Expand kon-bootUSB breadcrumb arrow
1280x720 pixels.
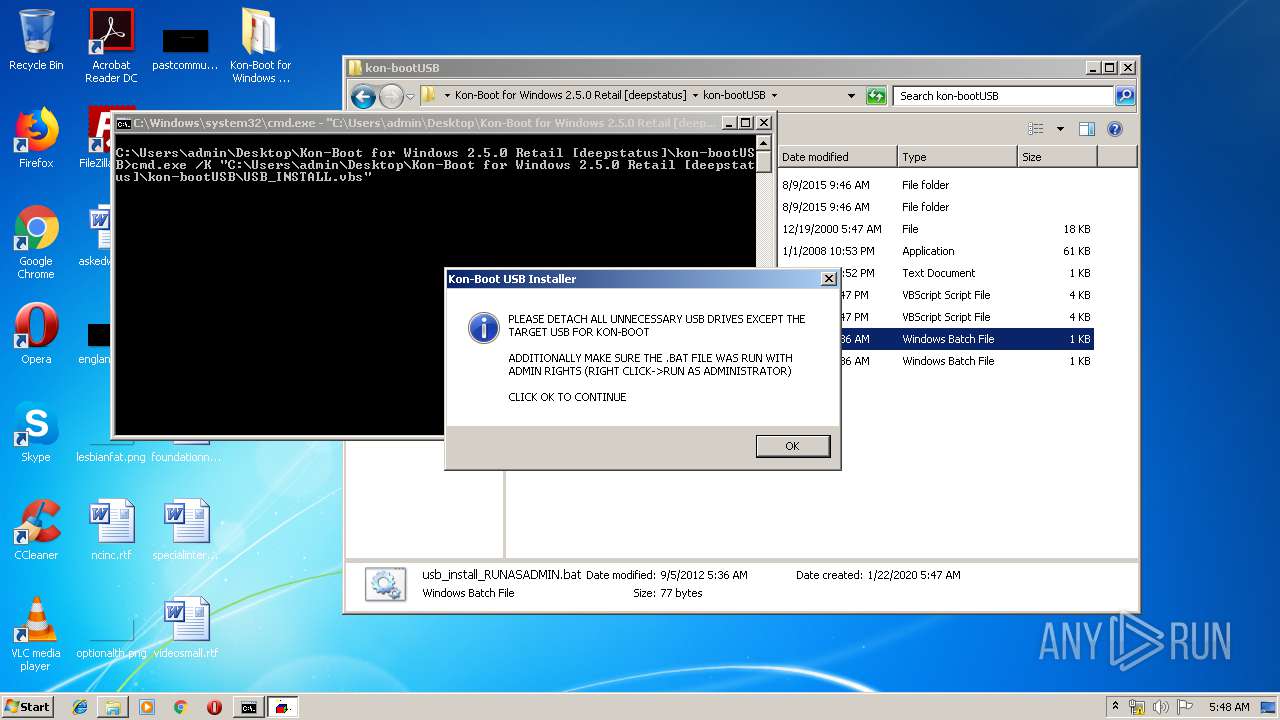point(774,96)
